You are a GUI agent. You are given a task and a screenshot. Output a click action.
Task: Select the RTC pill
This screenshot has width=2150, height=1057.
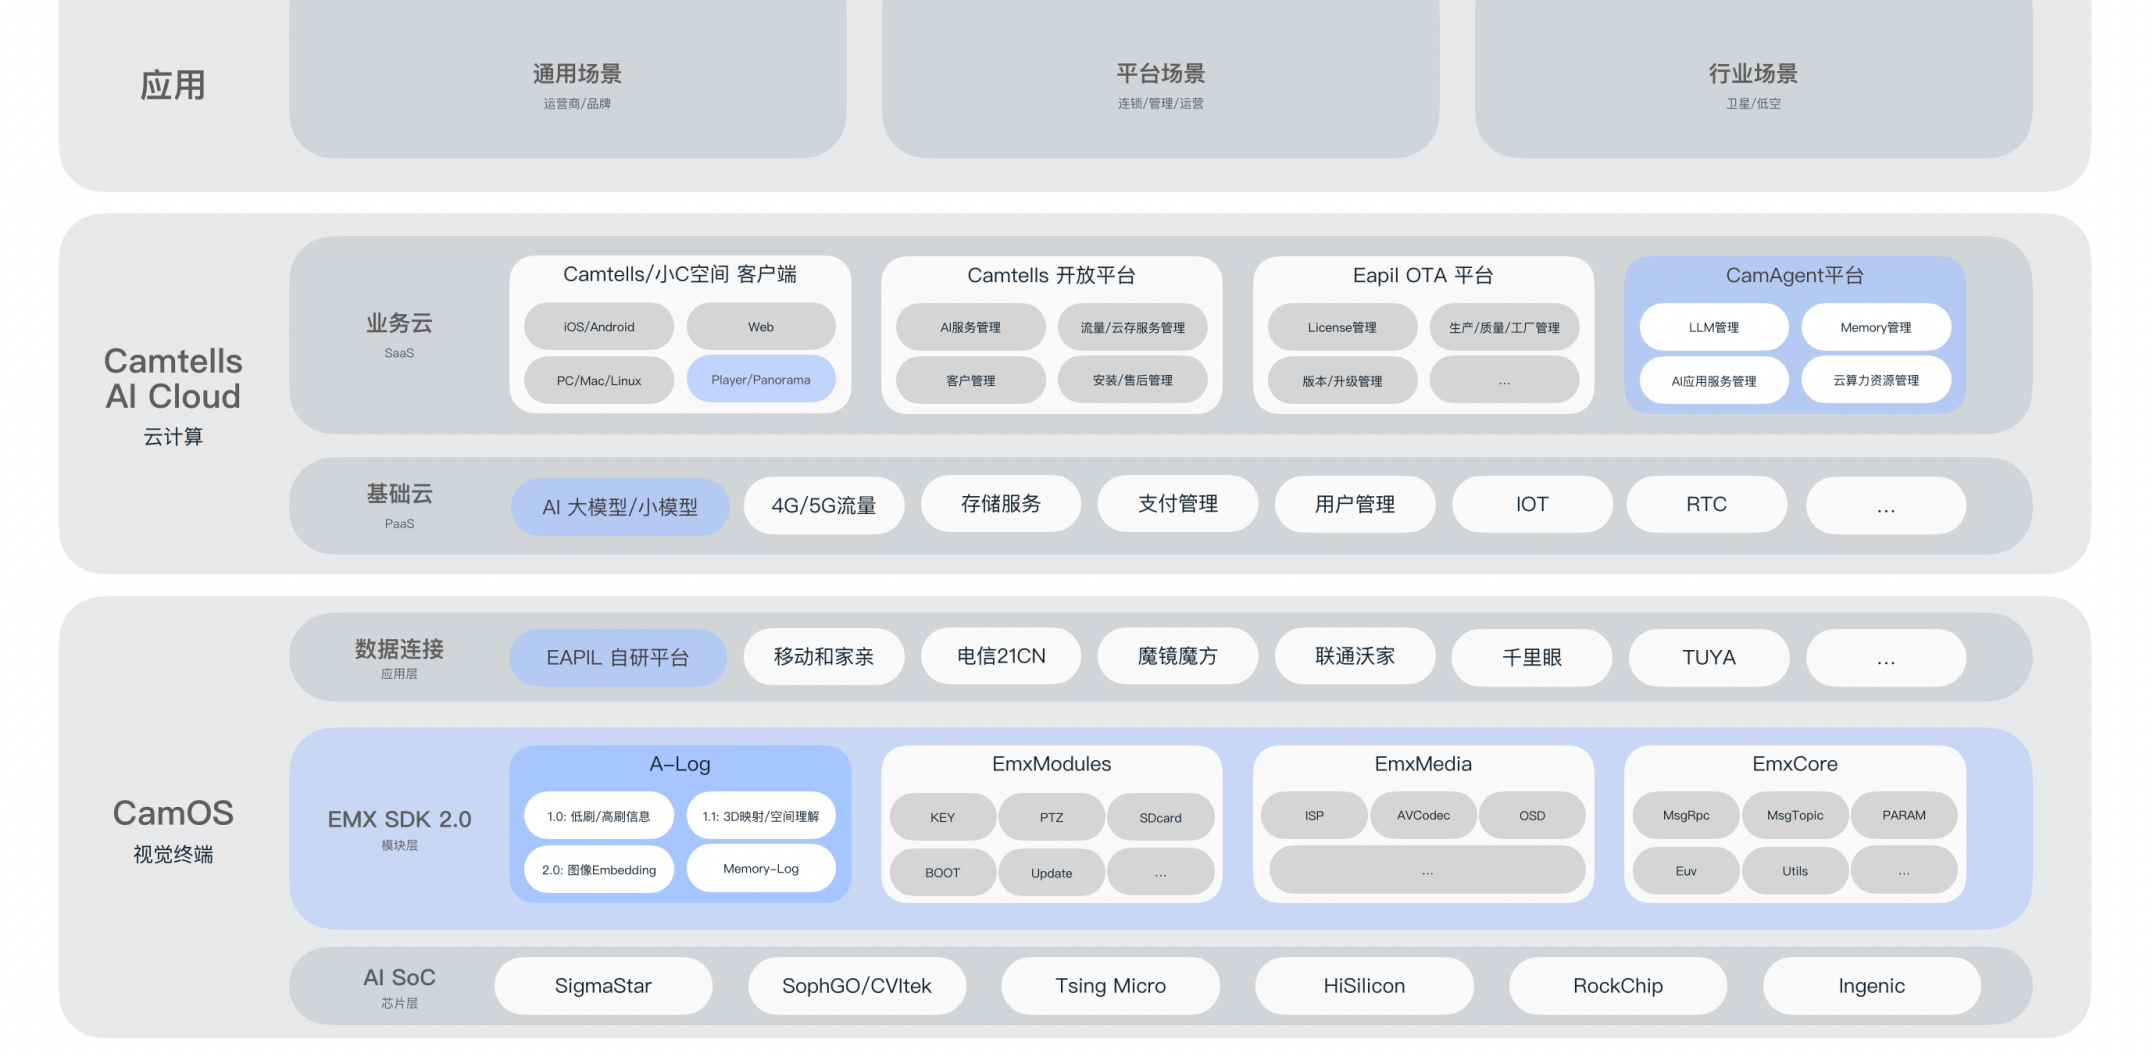click(x=1707, y=504)
